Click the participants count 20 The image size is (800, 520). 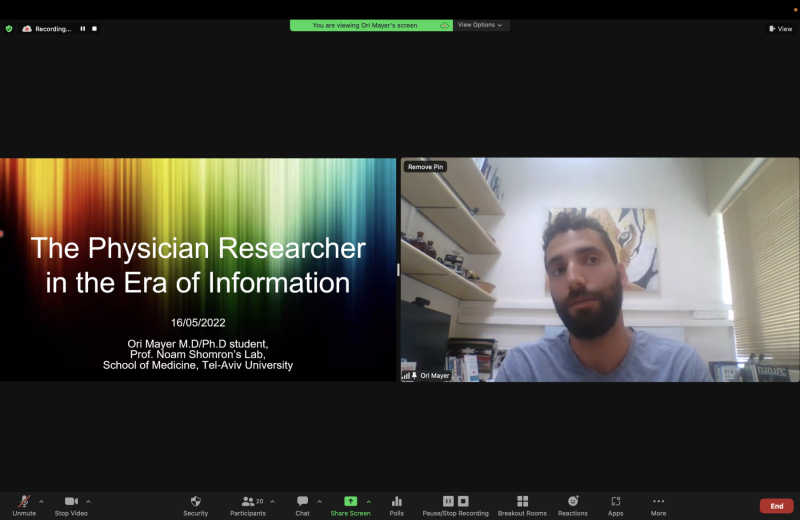[x=260, y=501]
